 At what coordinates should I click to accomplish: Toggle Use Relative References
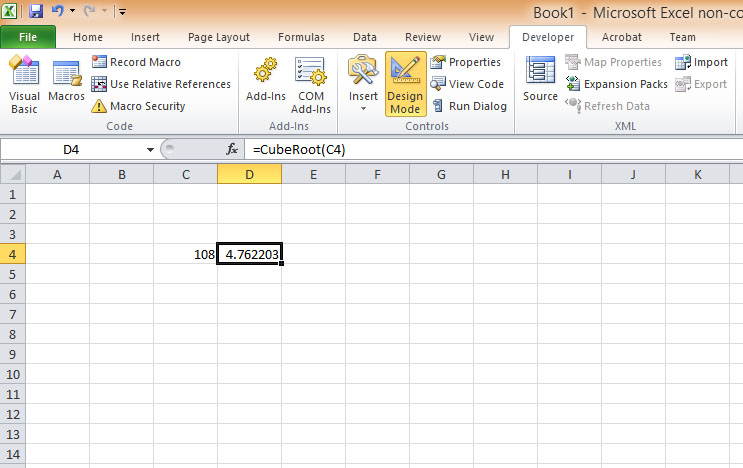(x=160, y=84)
